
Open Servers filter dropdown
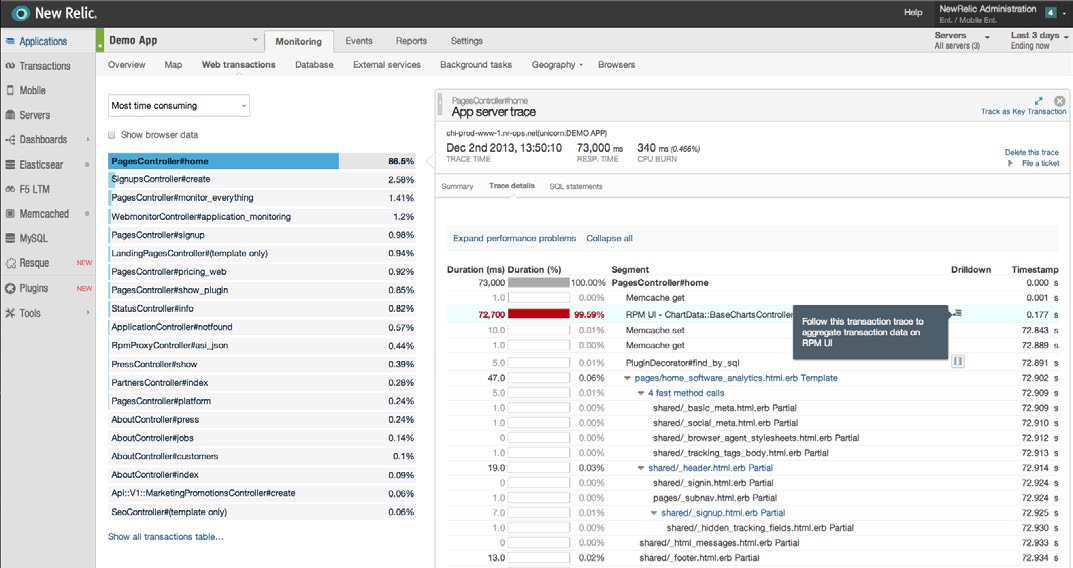click(962, 40)
